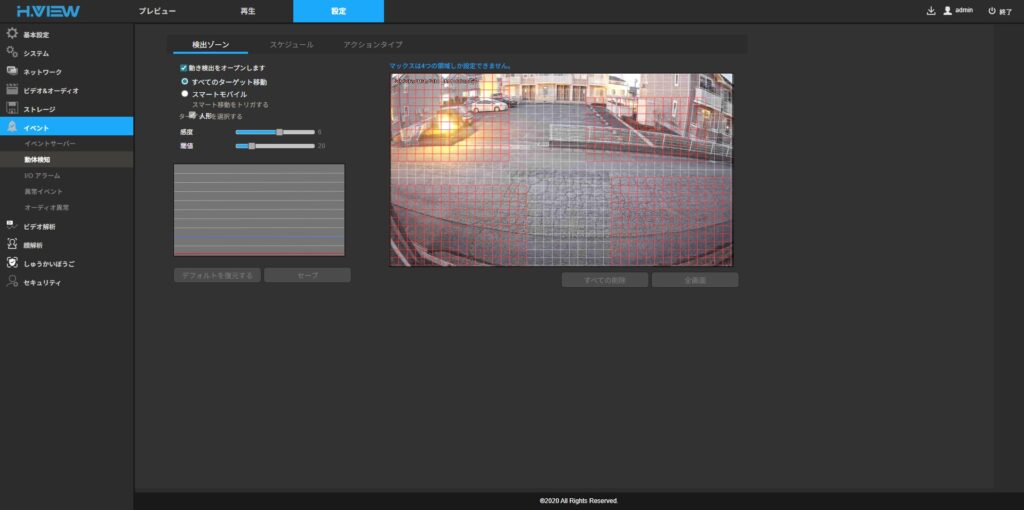Click the download icon in top bar

point(931,11)
